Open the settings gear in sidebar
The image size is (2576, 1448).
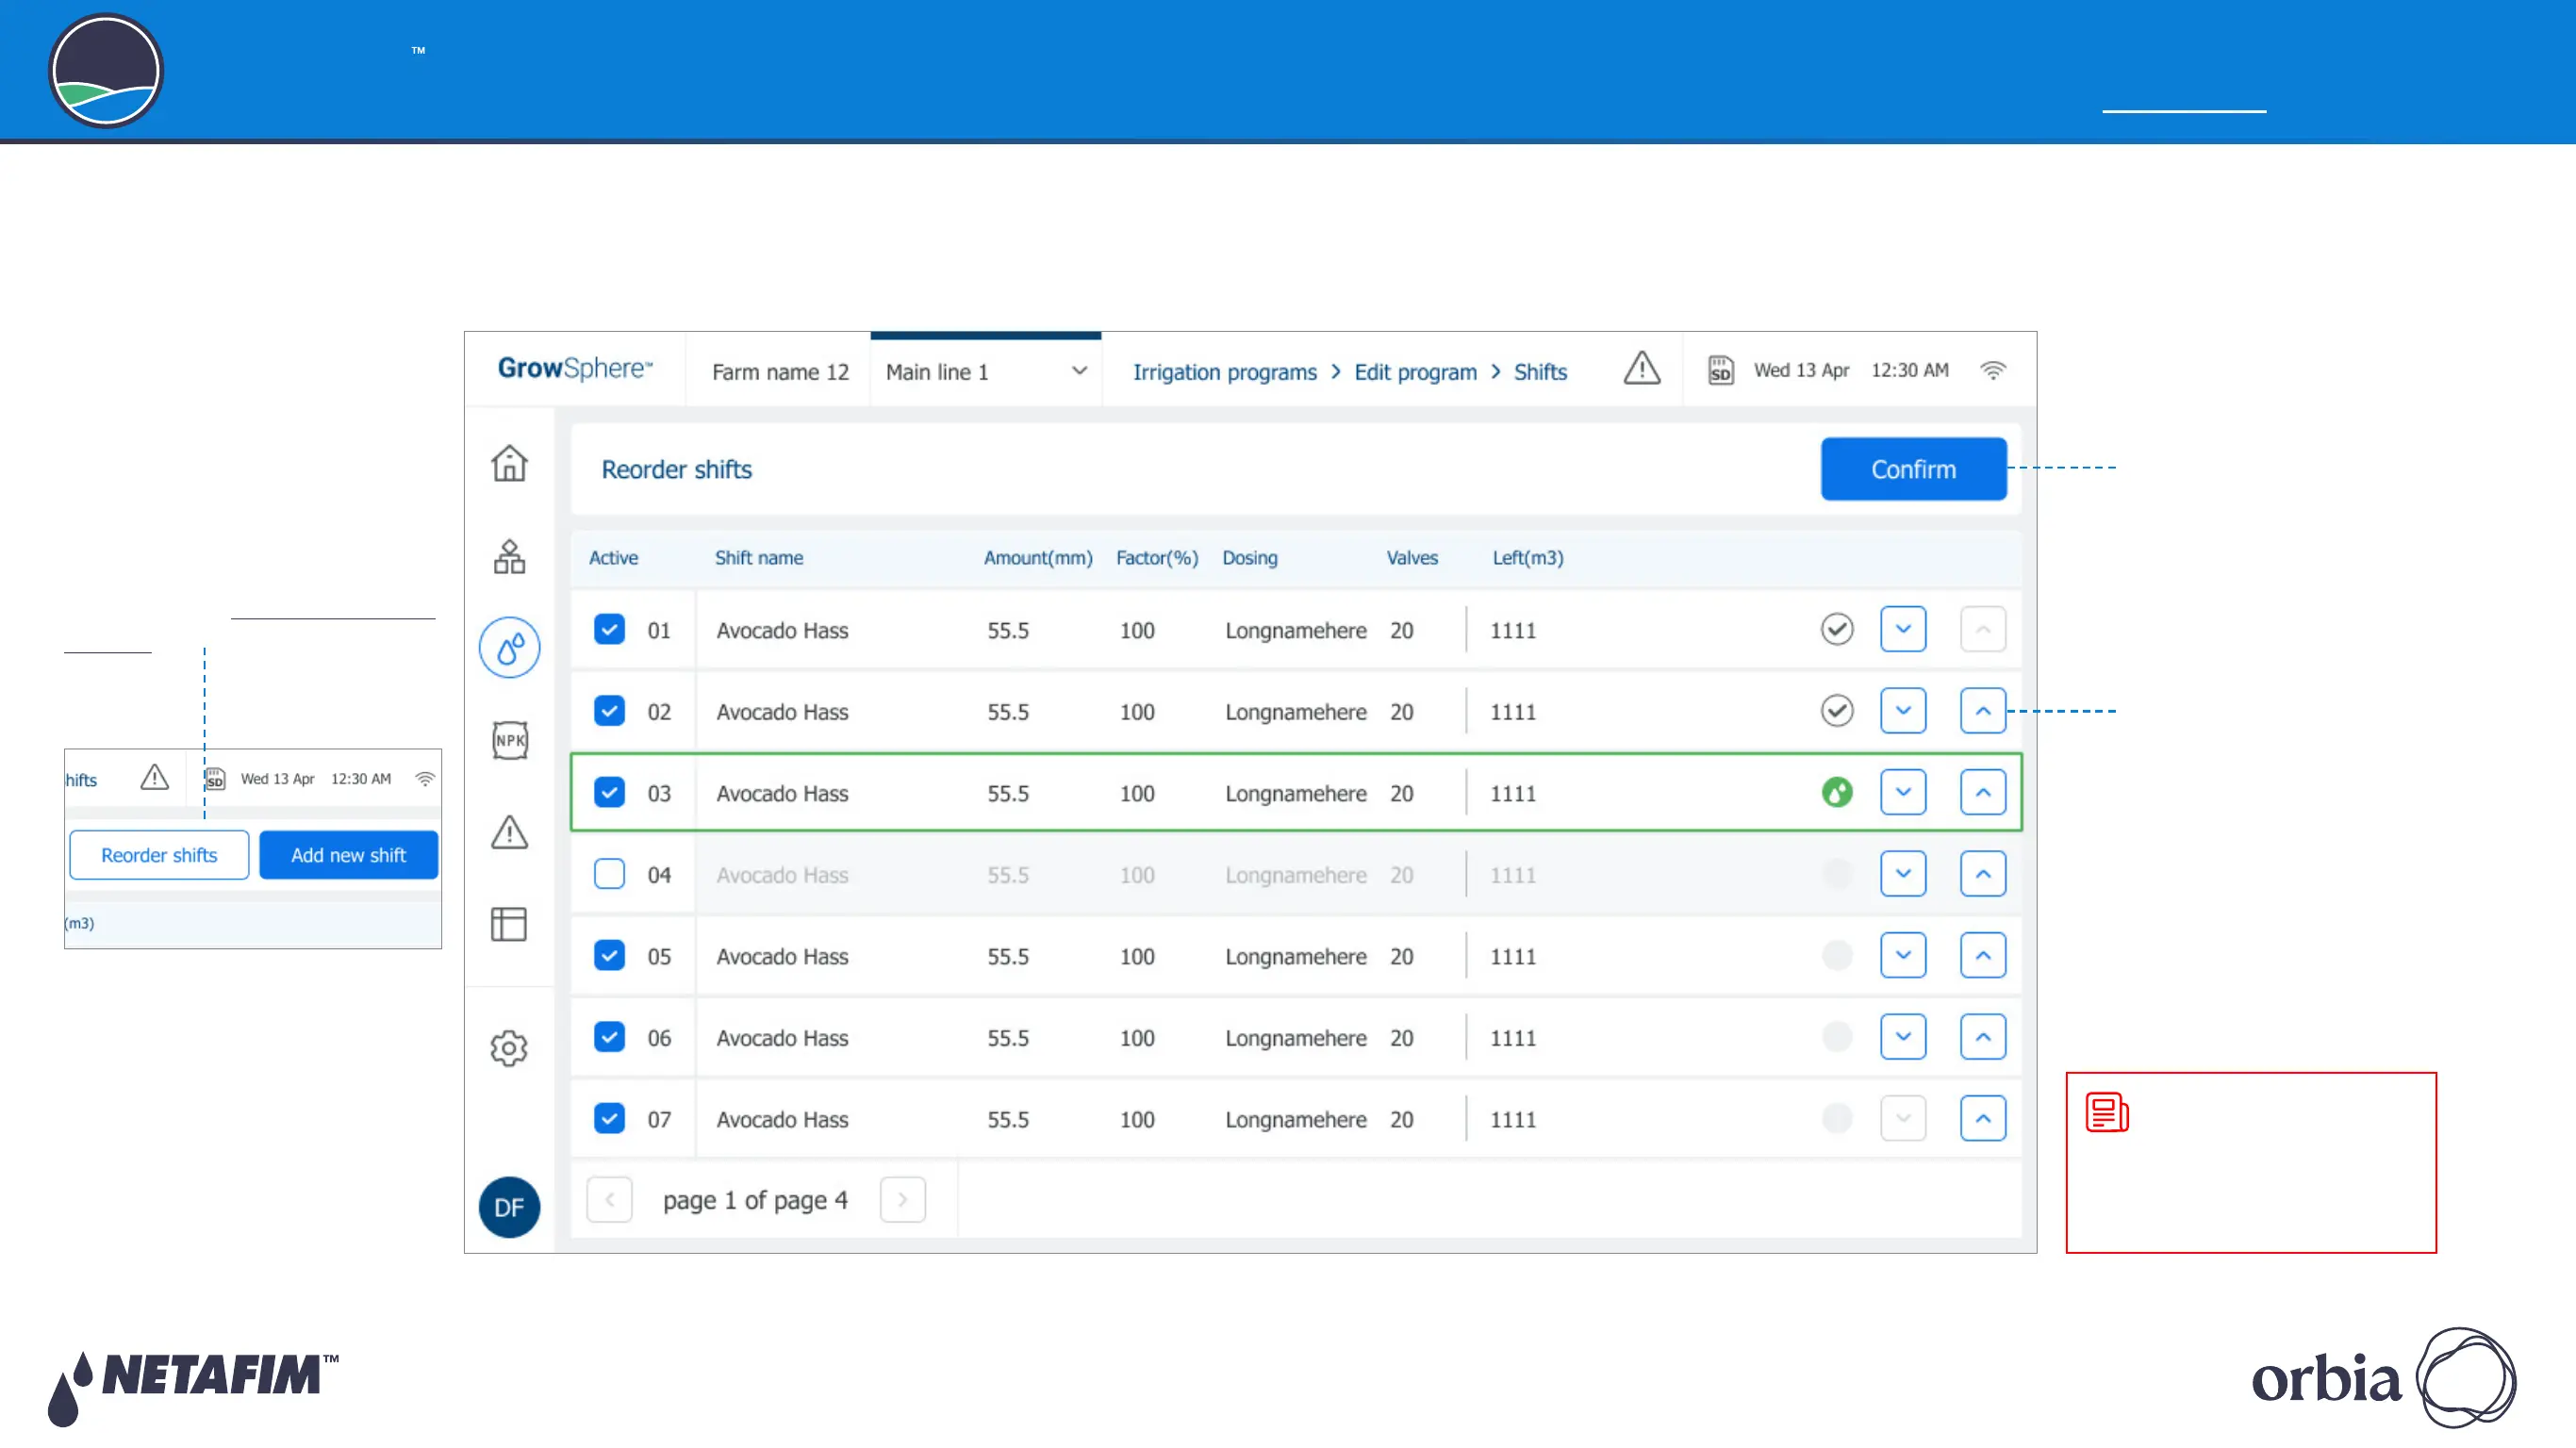509,1048
